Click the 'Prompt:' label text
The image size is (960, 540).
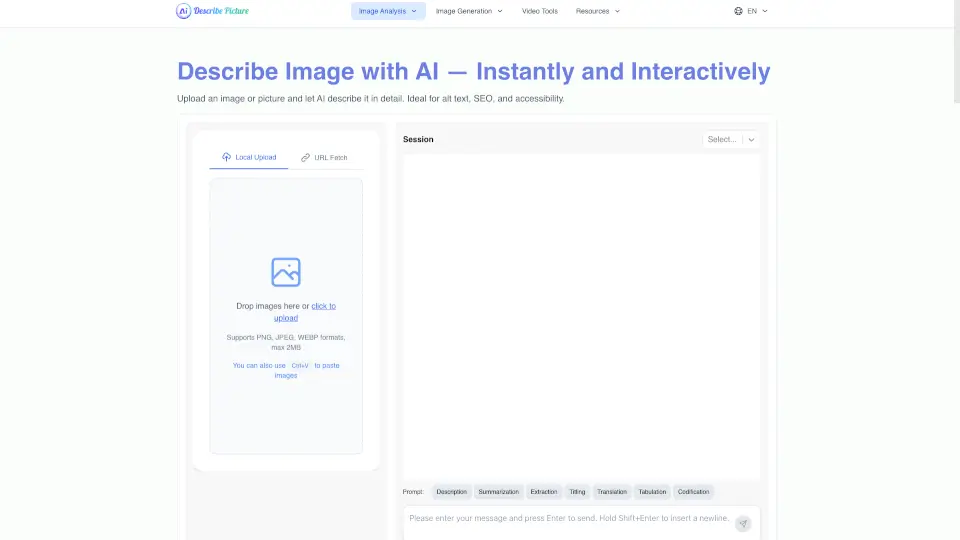(x=413, y=492)
